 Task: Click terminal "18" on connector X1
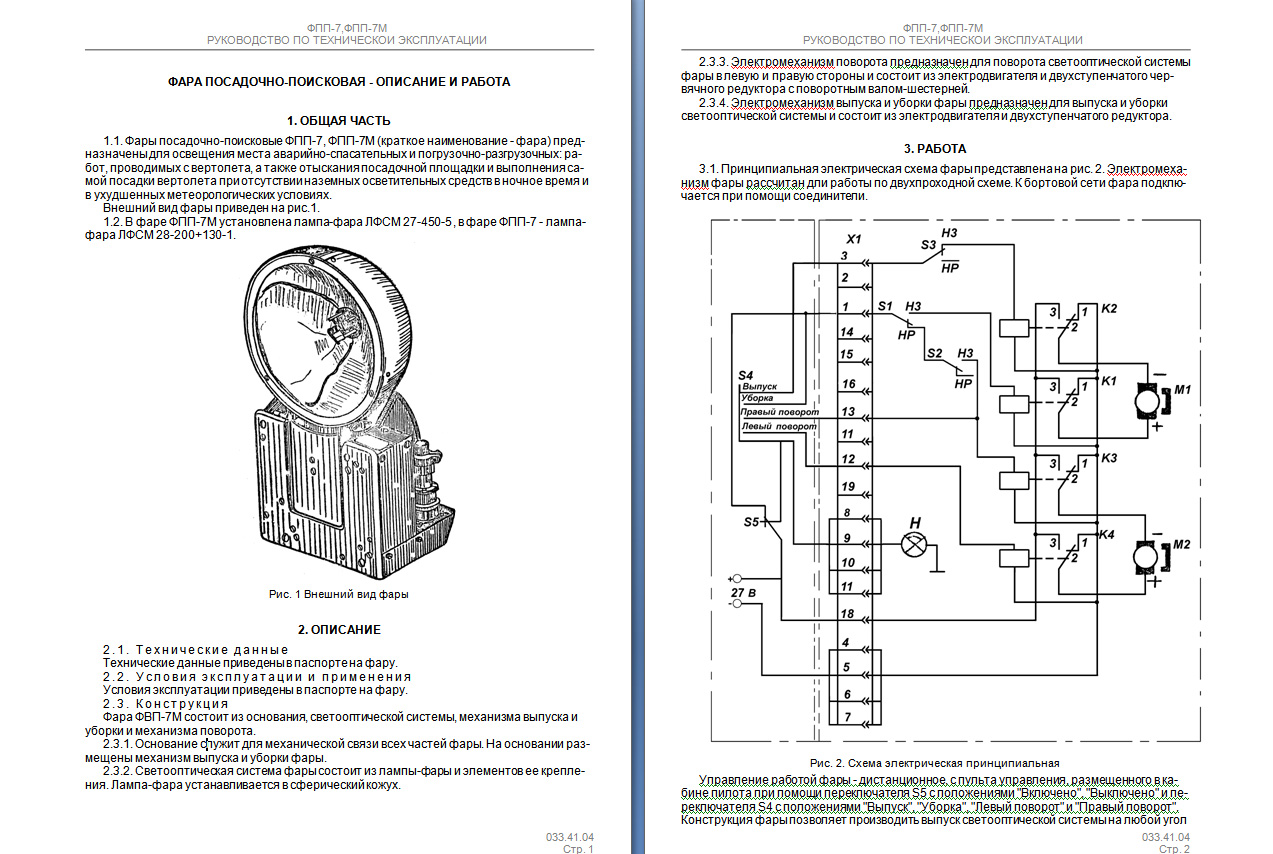(846, 613)
